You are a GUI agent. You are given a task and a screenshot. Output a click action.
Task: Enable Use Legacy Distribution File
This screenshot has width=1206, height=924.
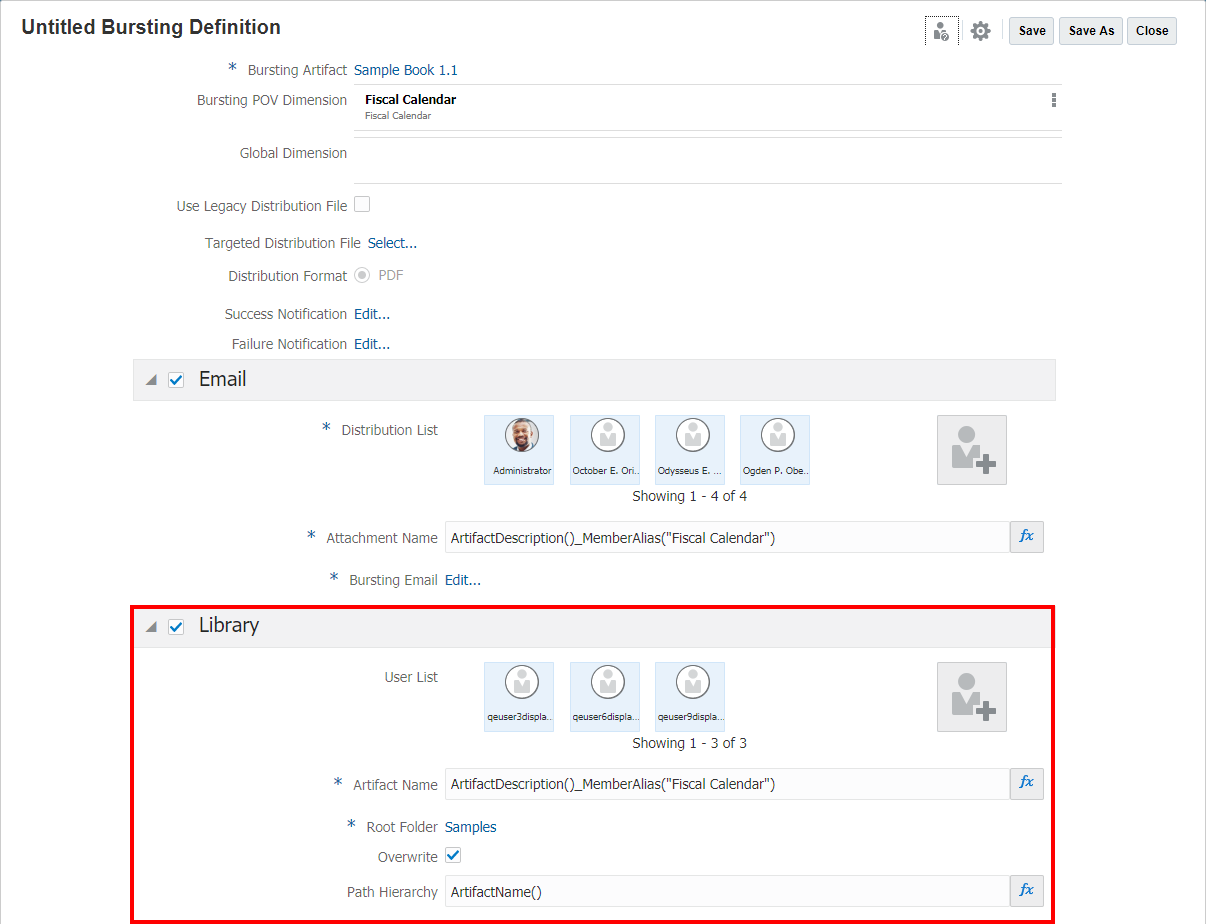[x=362, y=203]
